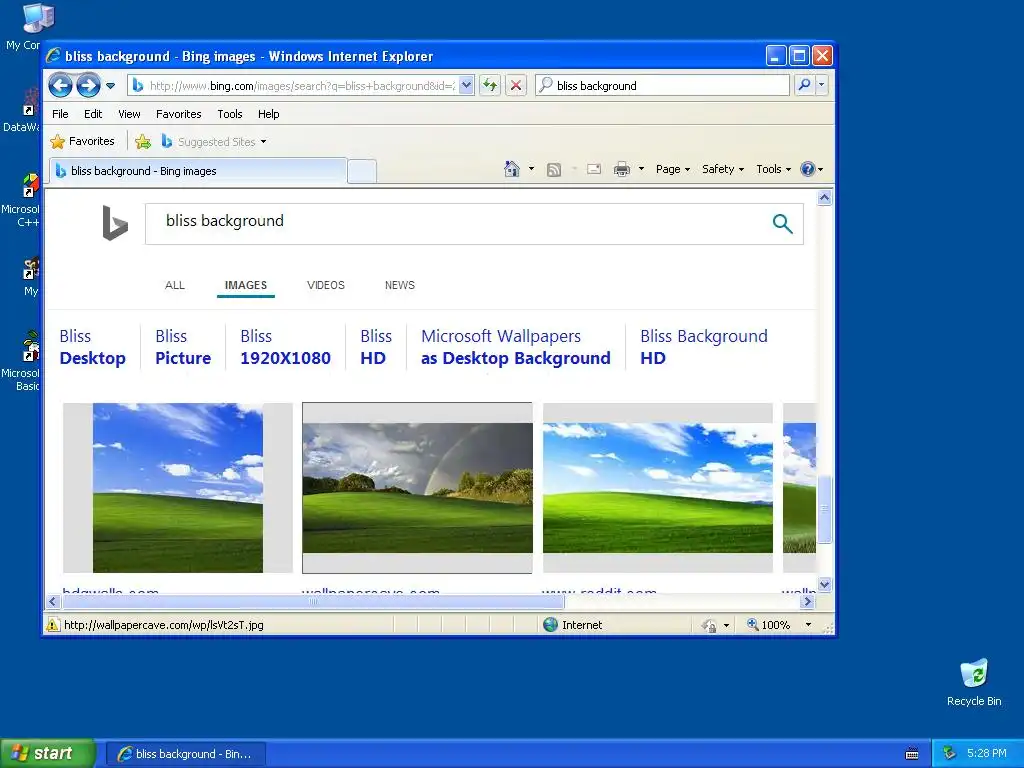Screen dimensions: 1024x768
Task: Open Bliss HD related search
Action: pos(376,347)
